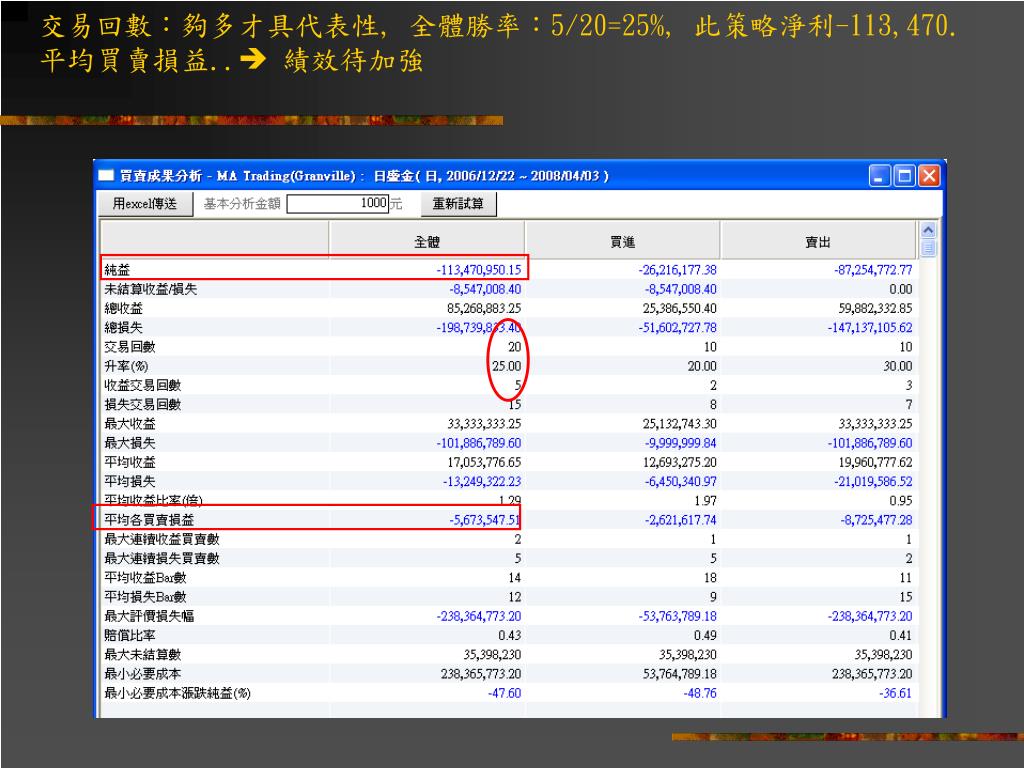
Task: Click the 平均損失Bar數 row label
Action: pos(146,597)
